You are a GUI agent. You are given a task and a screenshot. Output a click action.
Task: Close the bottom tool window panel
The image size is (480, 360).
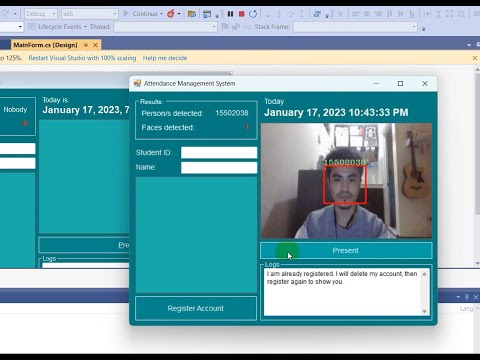476,297
